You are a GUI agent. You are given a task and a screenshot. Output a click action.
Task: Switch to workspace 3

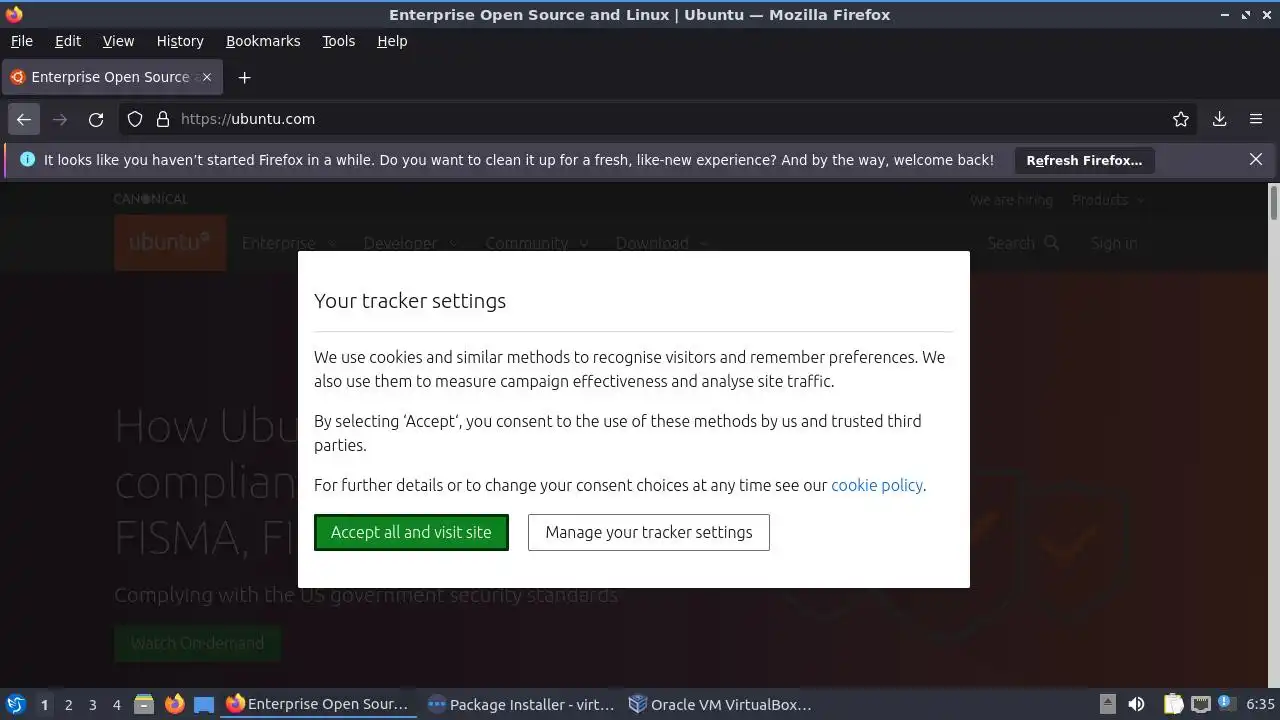(92, 705)
